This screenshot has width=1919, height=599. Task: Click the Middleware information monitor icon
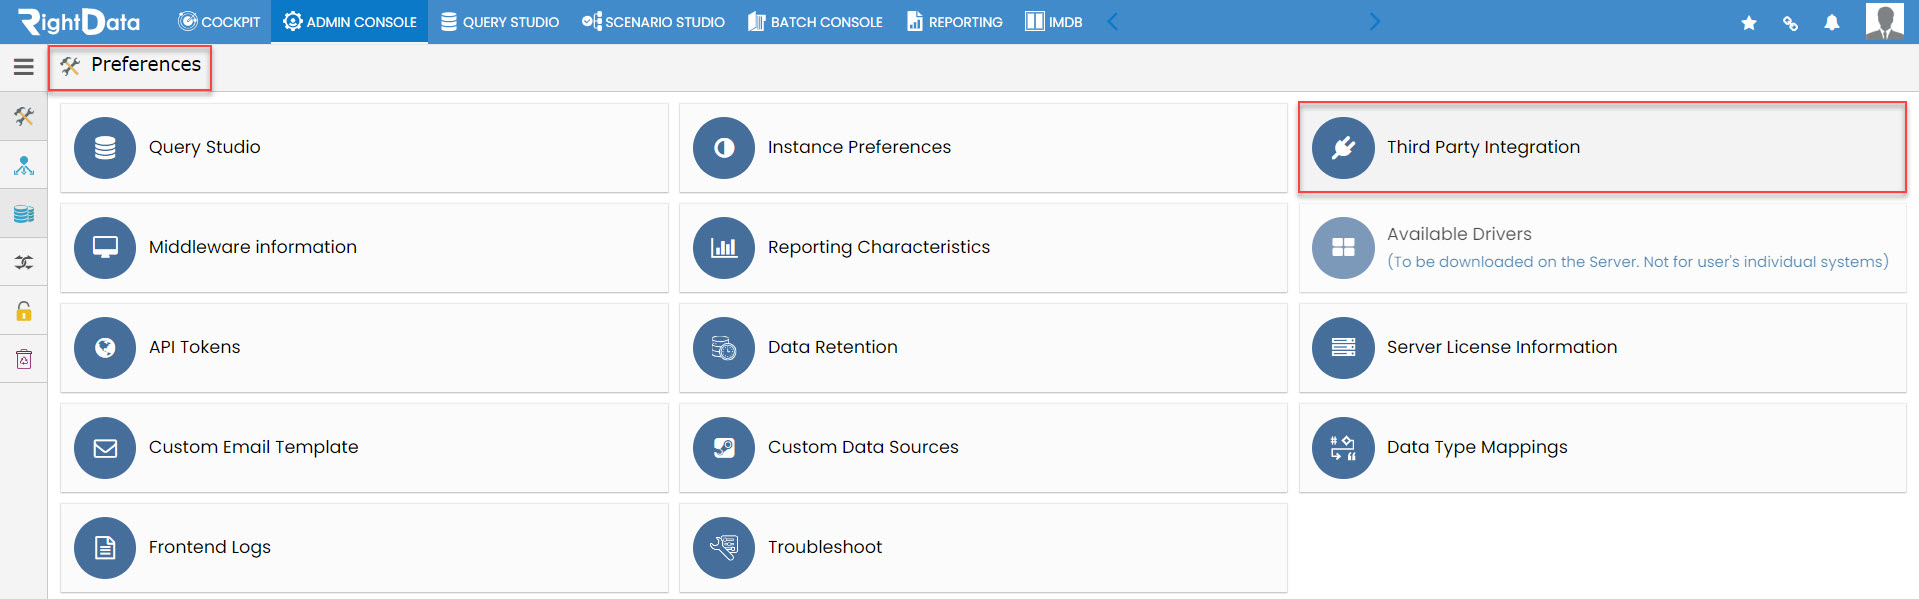[105, 248]
